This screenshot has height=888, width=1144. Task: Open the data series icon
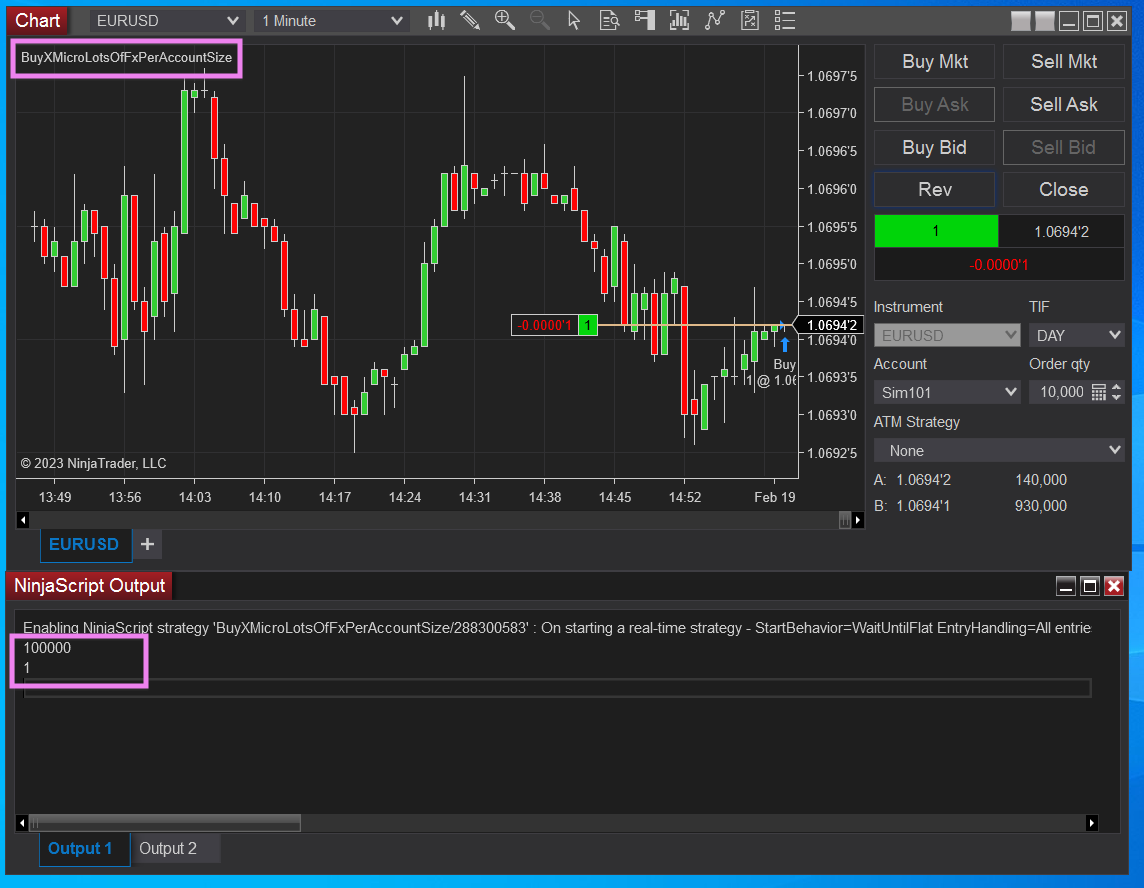(679, 20)
